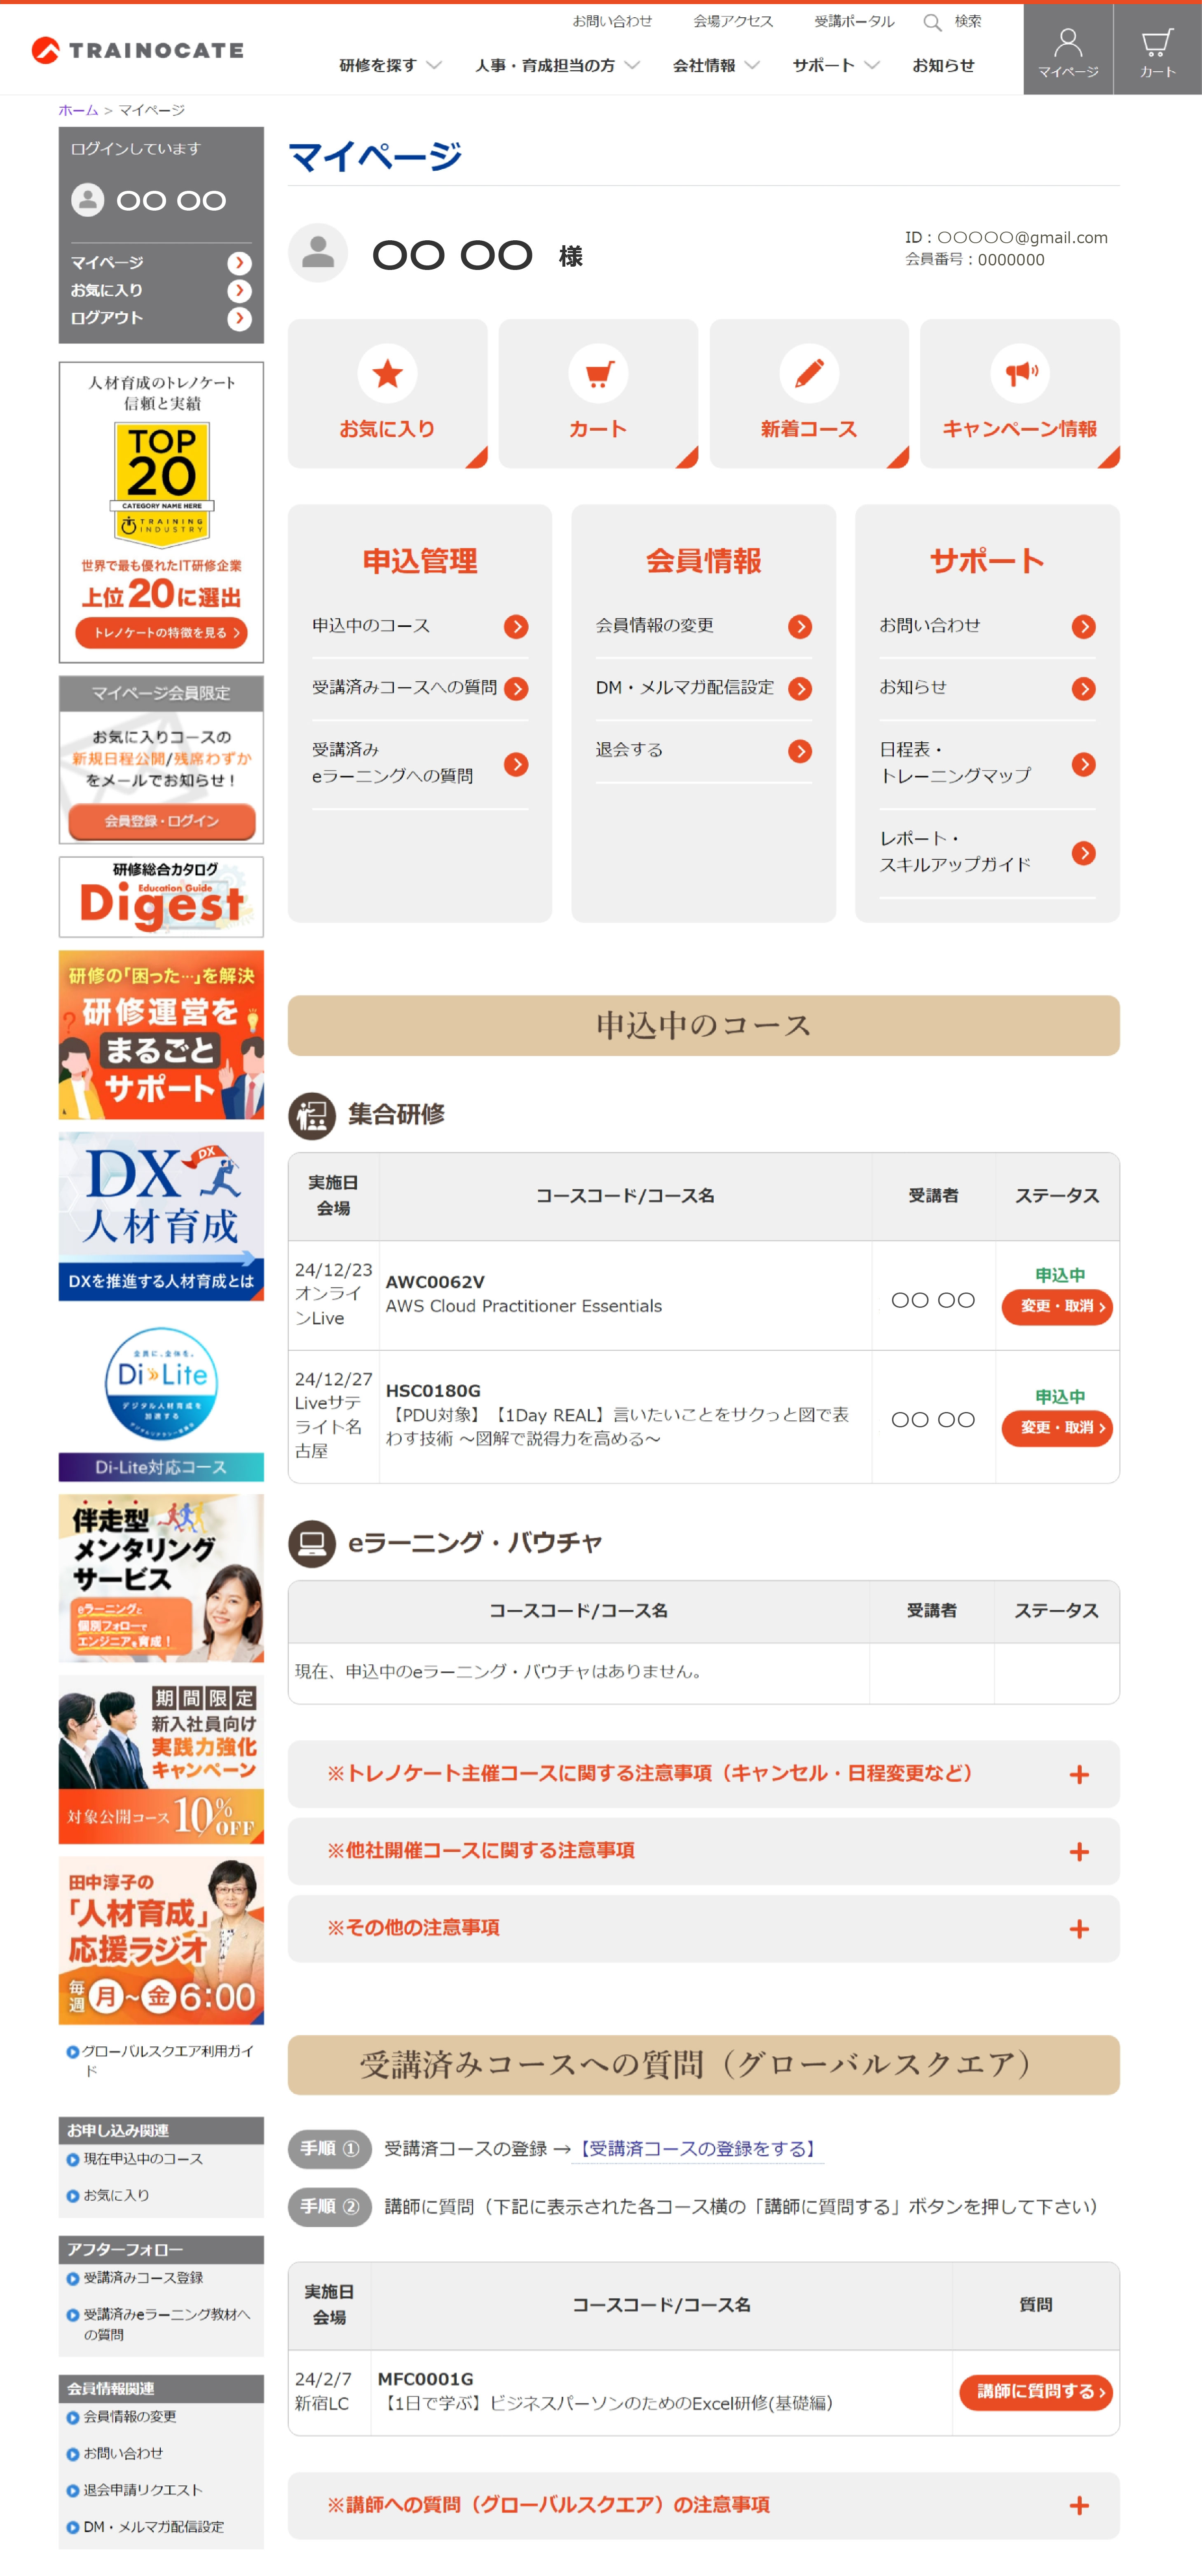Open お知らせ in the top navigation
This screenshot has width=1202, height=2576.
(943, 65)
